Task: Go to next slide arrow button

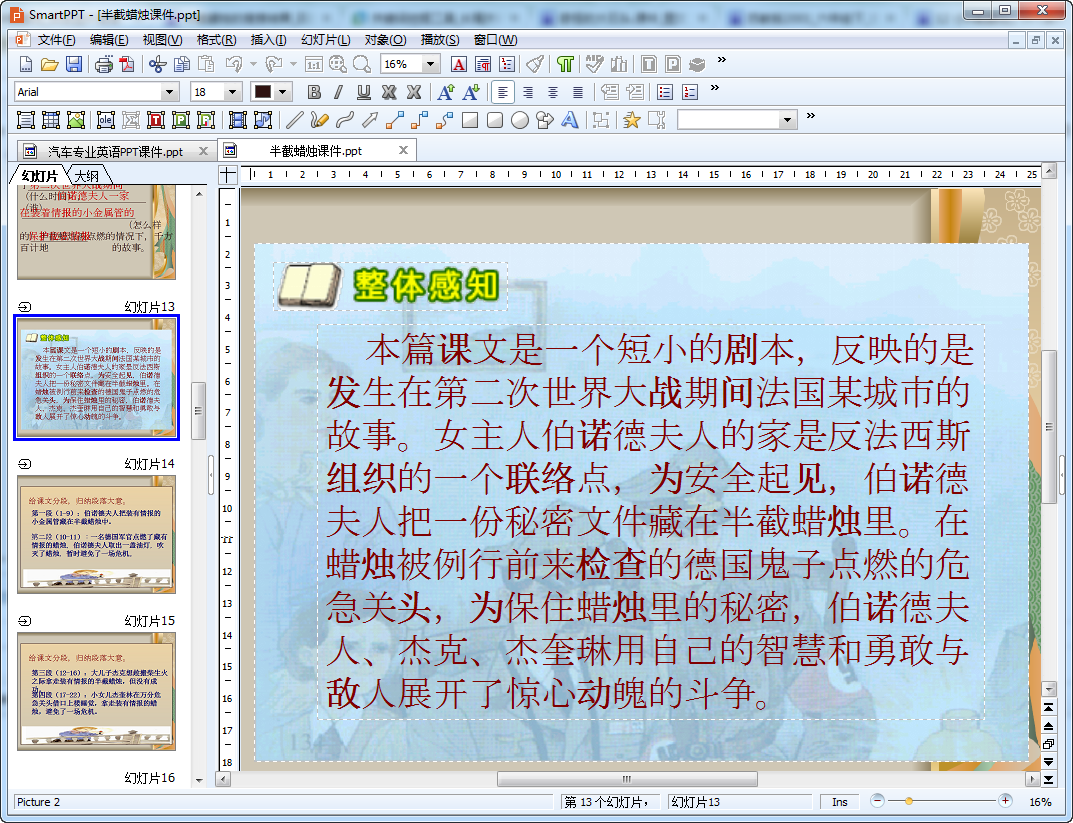Action: (1048, 761)
